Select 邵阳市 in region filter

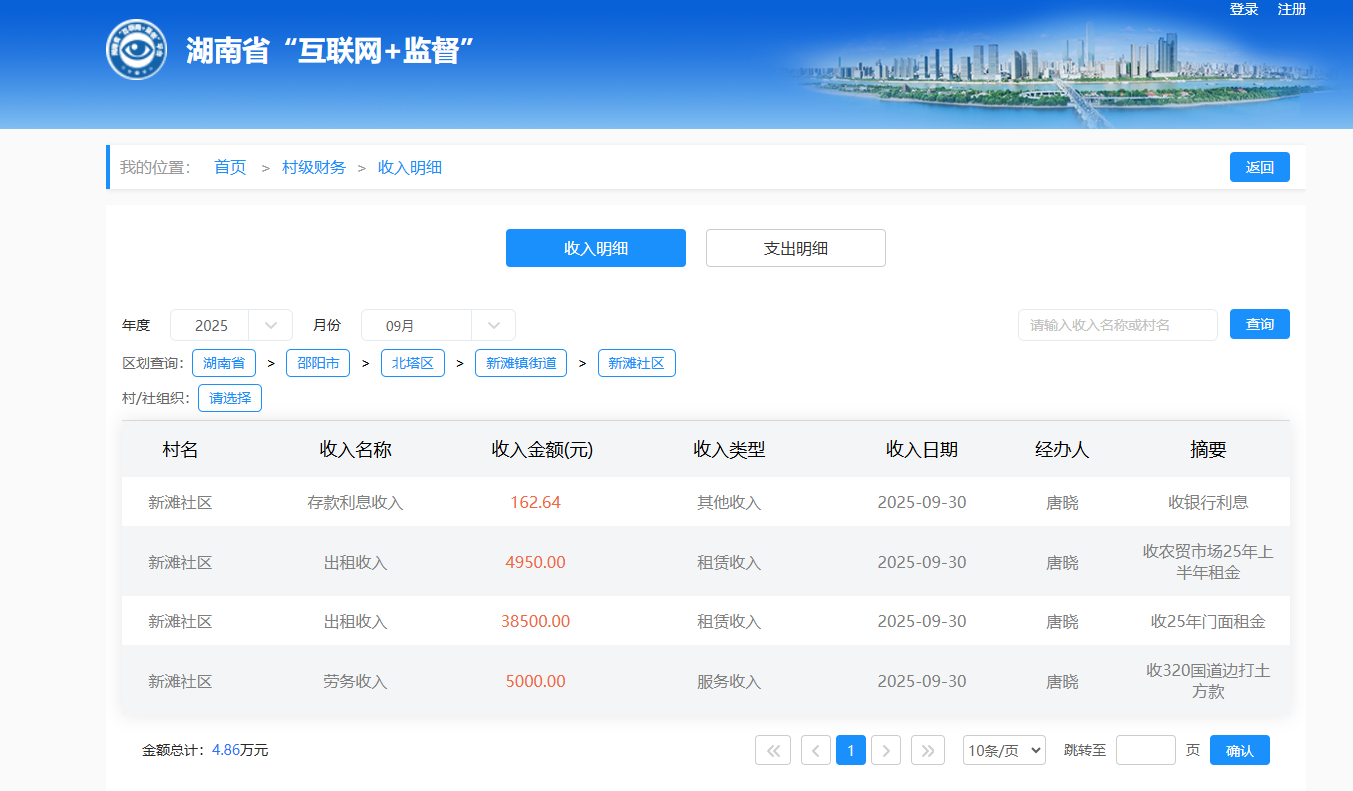pos(318,363)
